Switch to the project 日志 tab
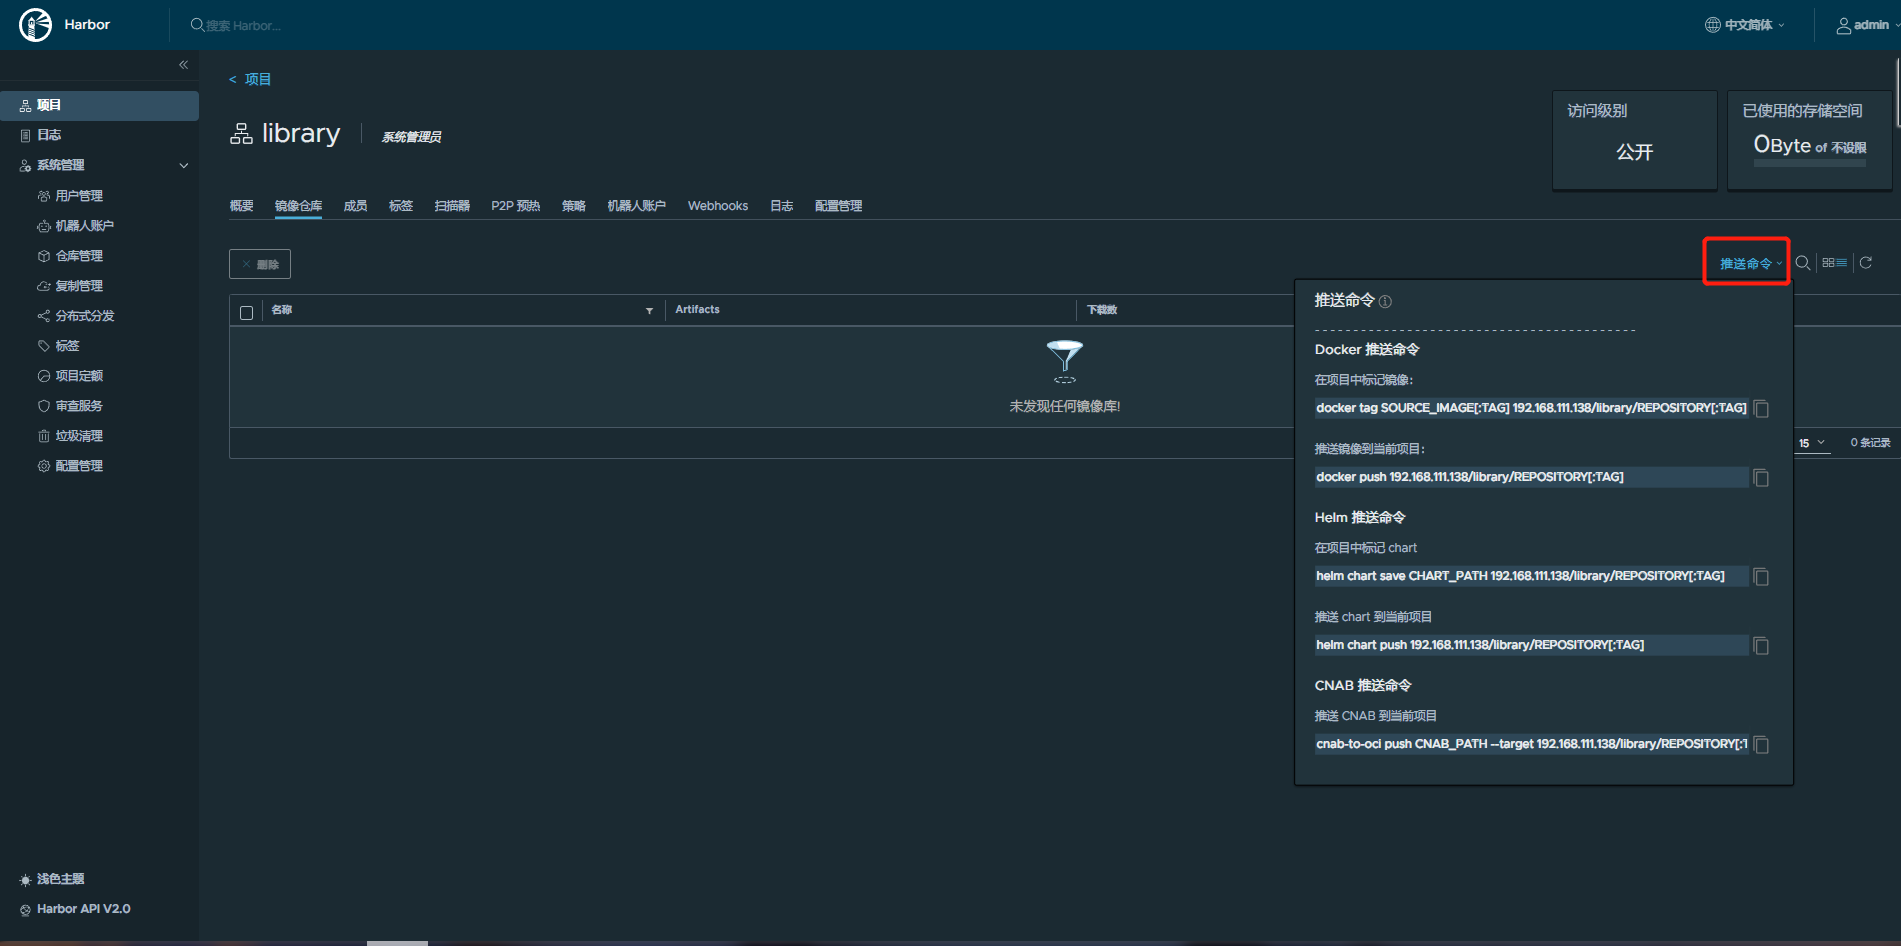Screen dimensions: 1901x946 (782, 206)
